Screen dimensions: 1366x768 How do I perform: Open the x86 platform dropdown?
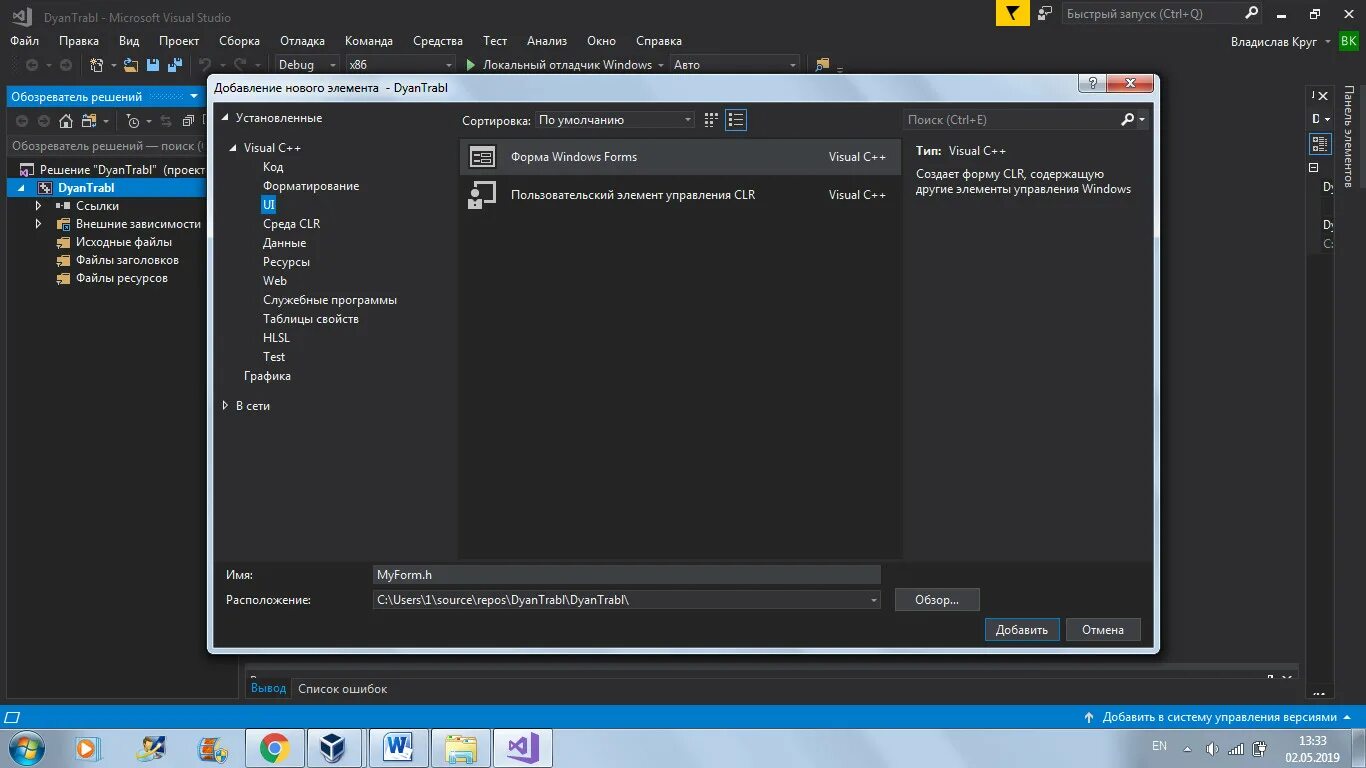399,65
